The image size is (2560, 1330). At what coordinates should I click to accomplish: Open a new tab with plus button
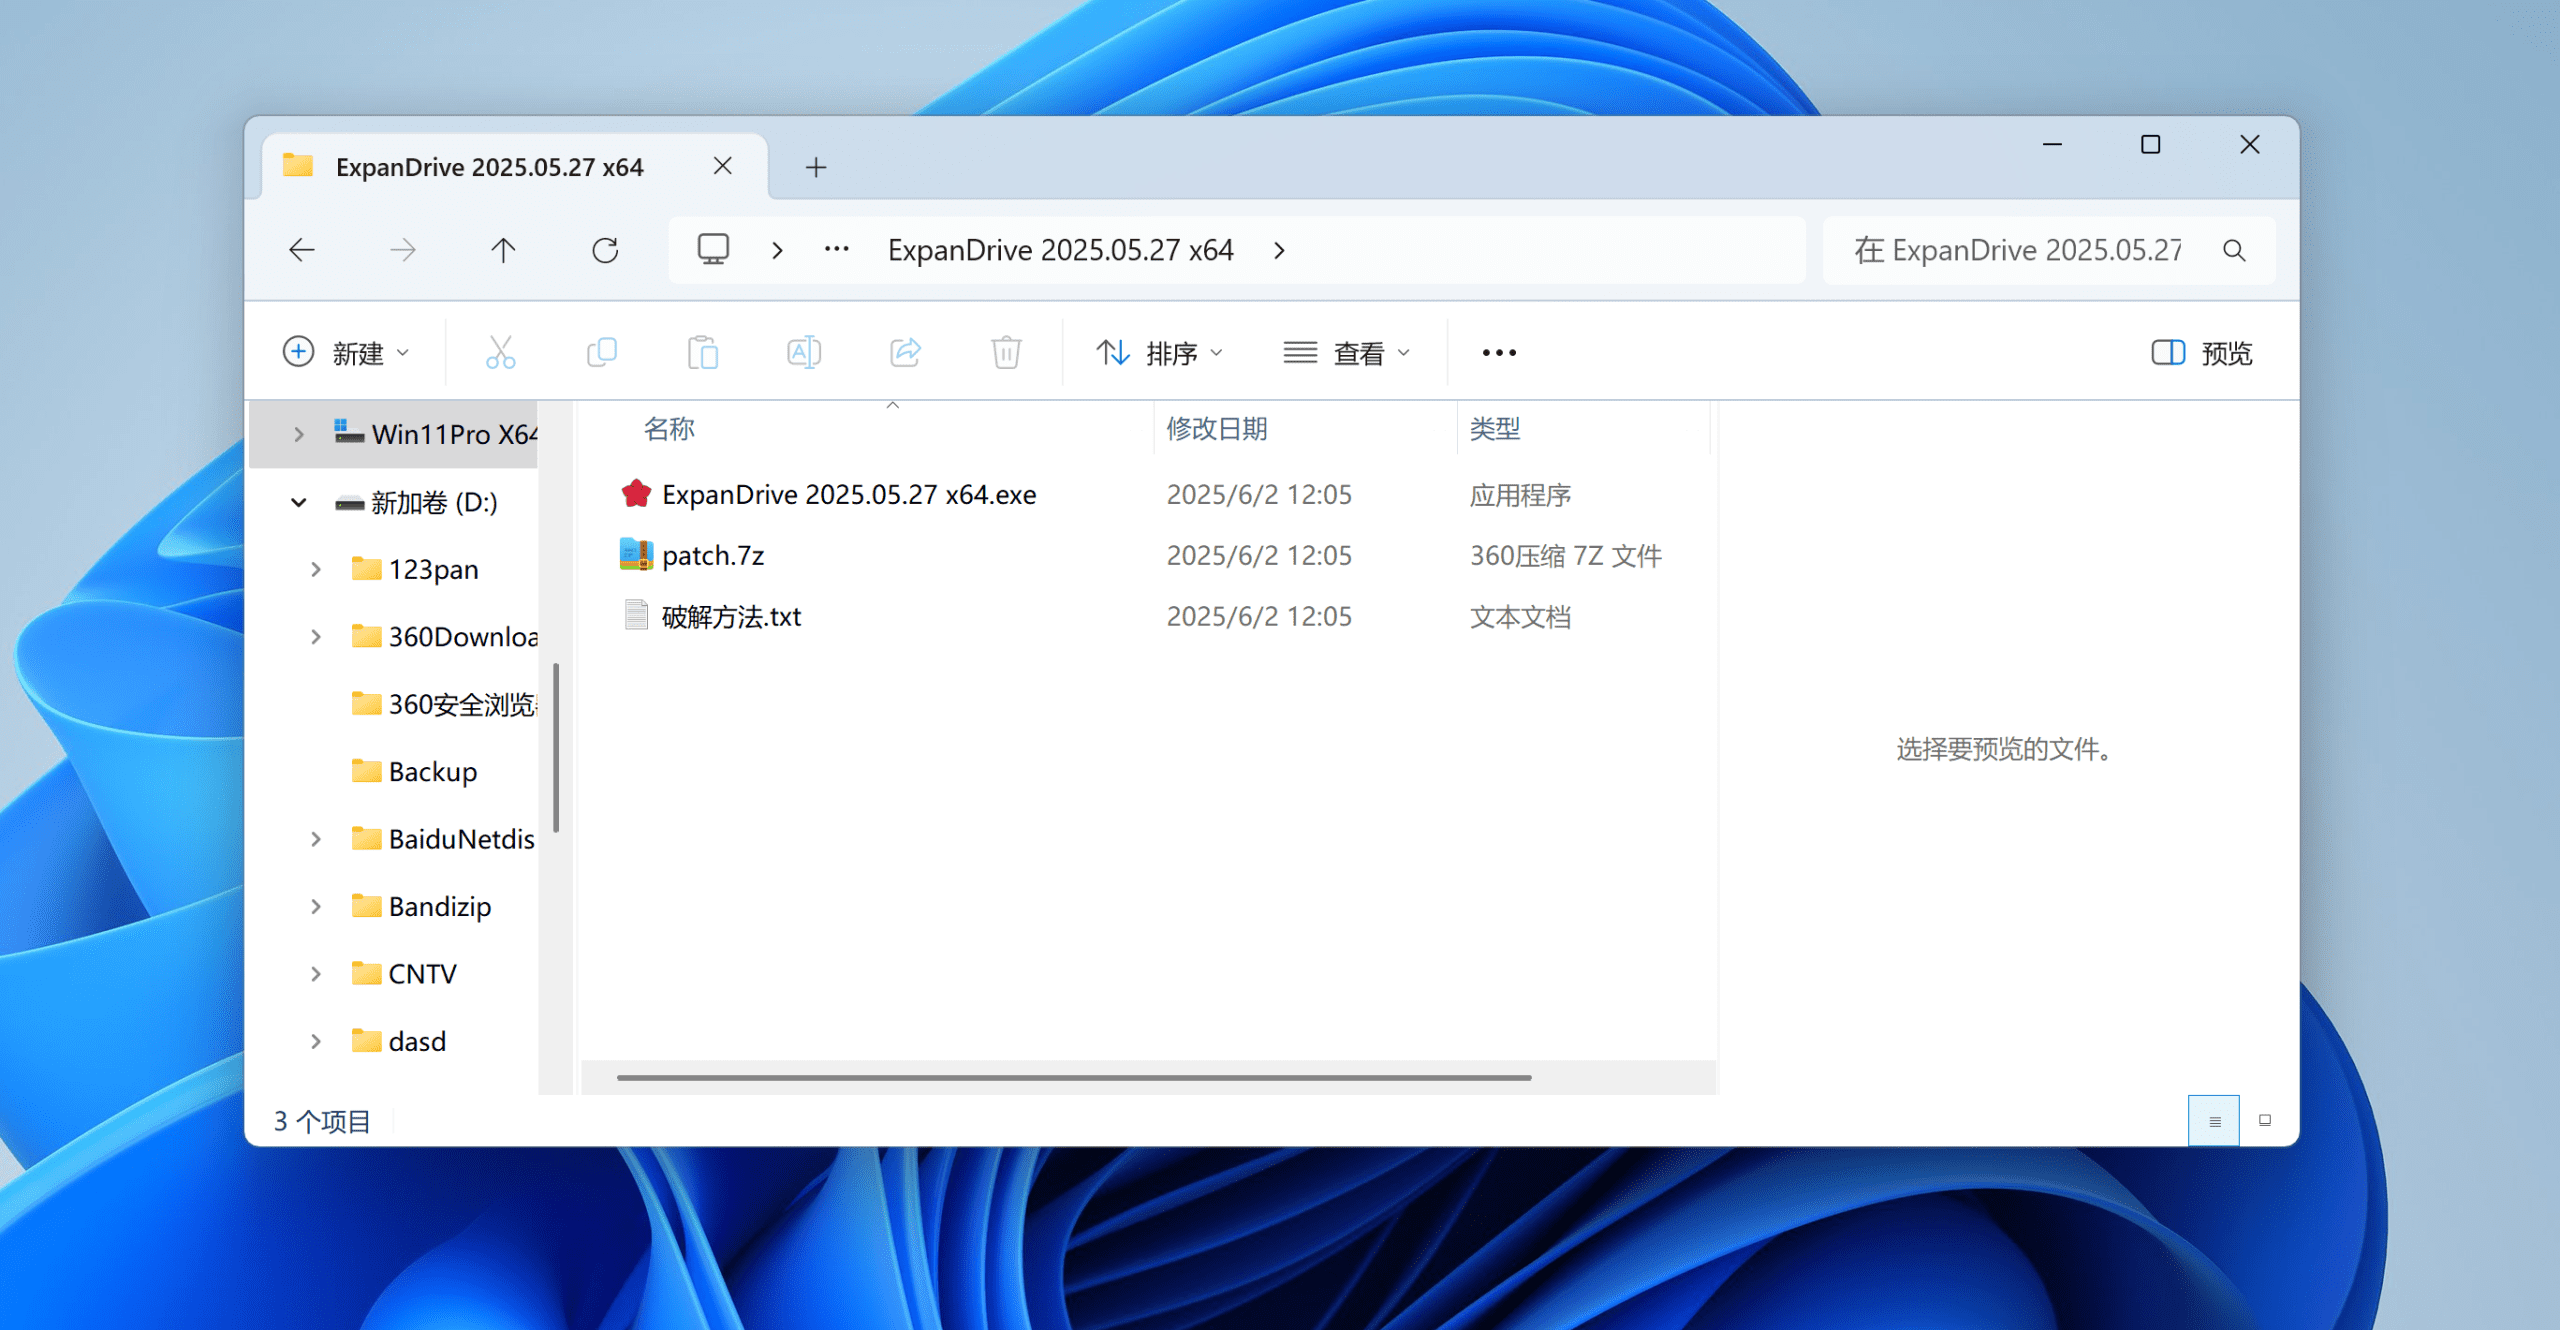coord(816,167)
